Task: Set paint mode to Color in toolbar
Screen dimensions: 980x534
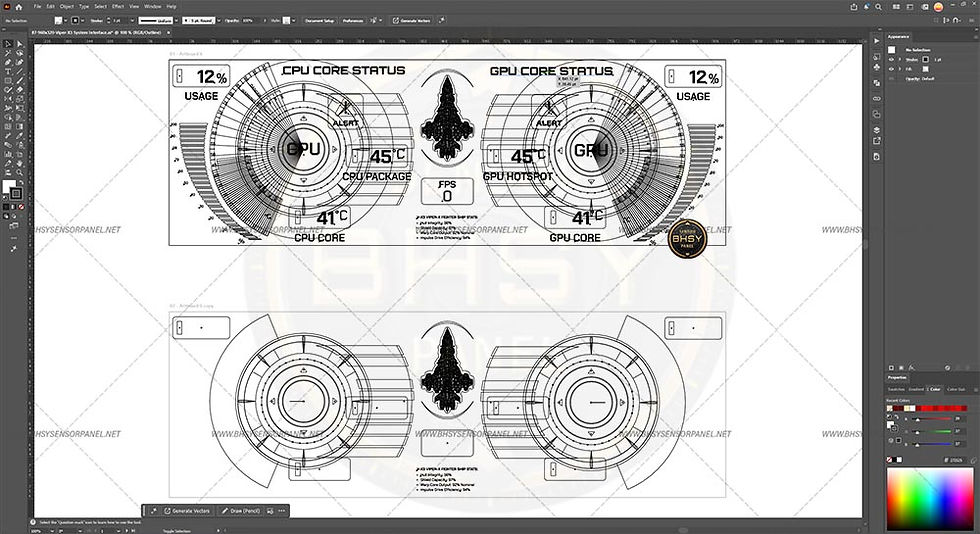Action: coord(6,207)
